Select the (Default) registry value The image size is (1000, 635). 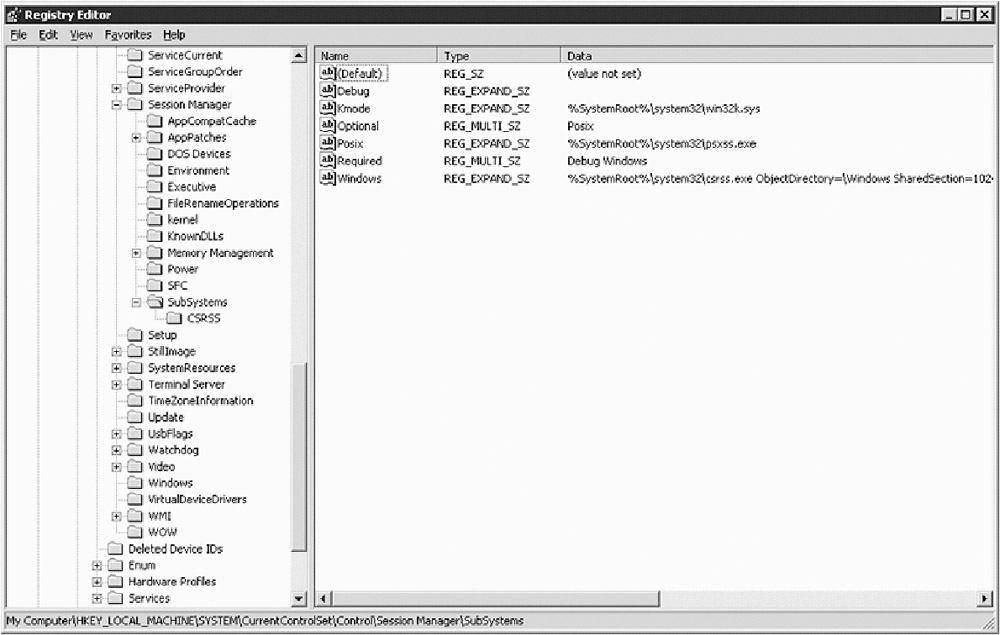360,74
